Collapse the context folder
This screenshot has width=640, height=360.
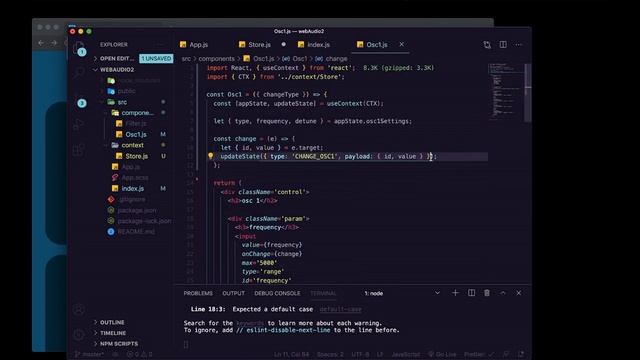pyautogui.click(x=132, y=145)
